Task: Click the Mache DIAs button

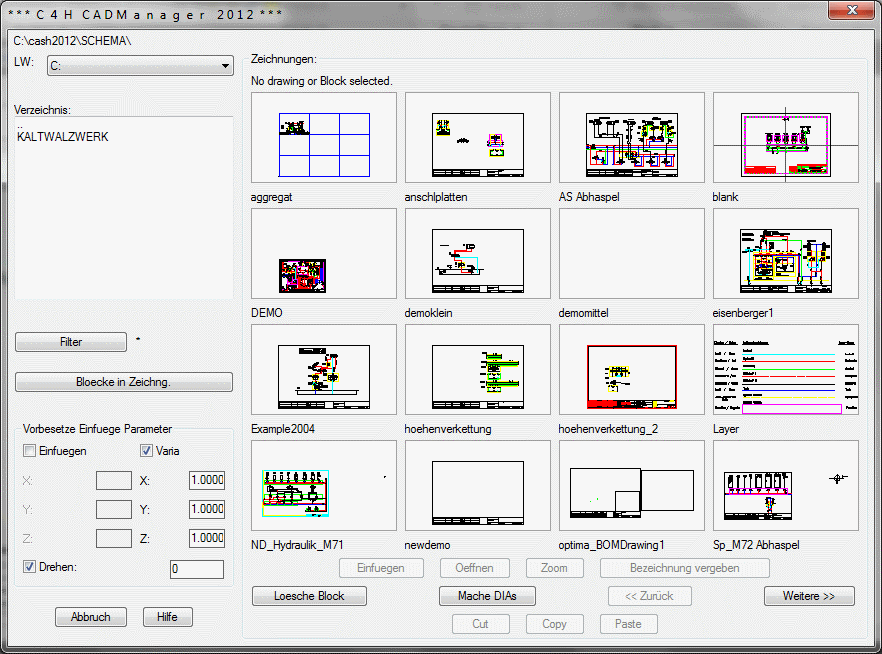Action: [488, 596]
